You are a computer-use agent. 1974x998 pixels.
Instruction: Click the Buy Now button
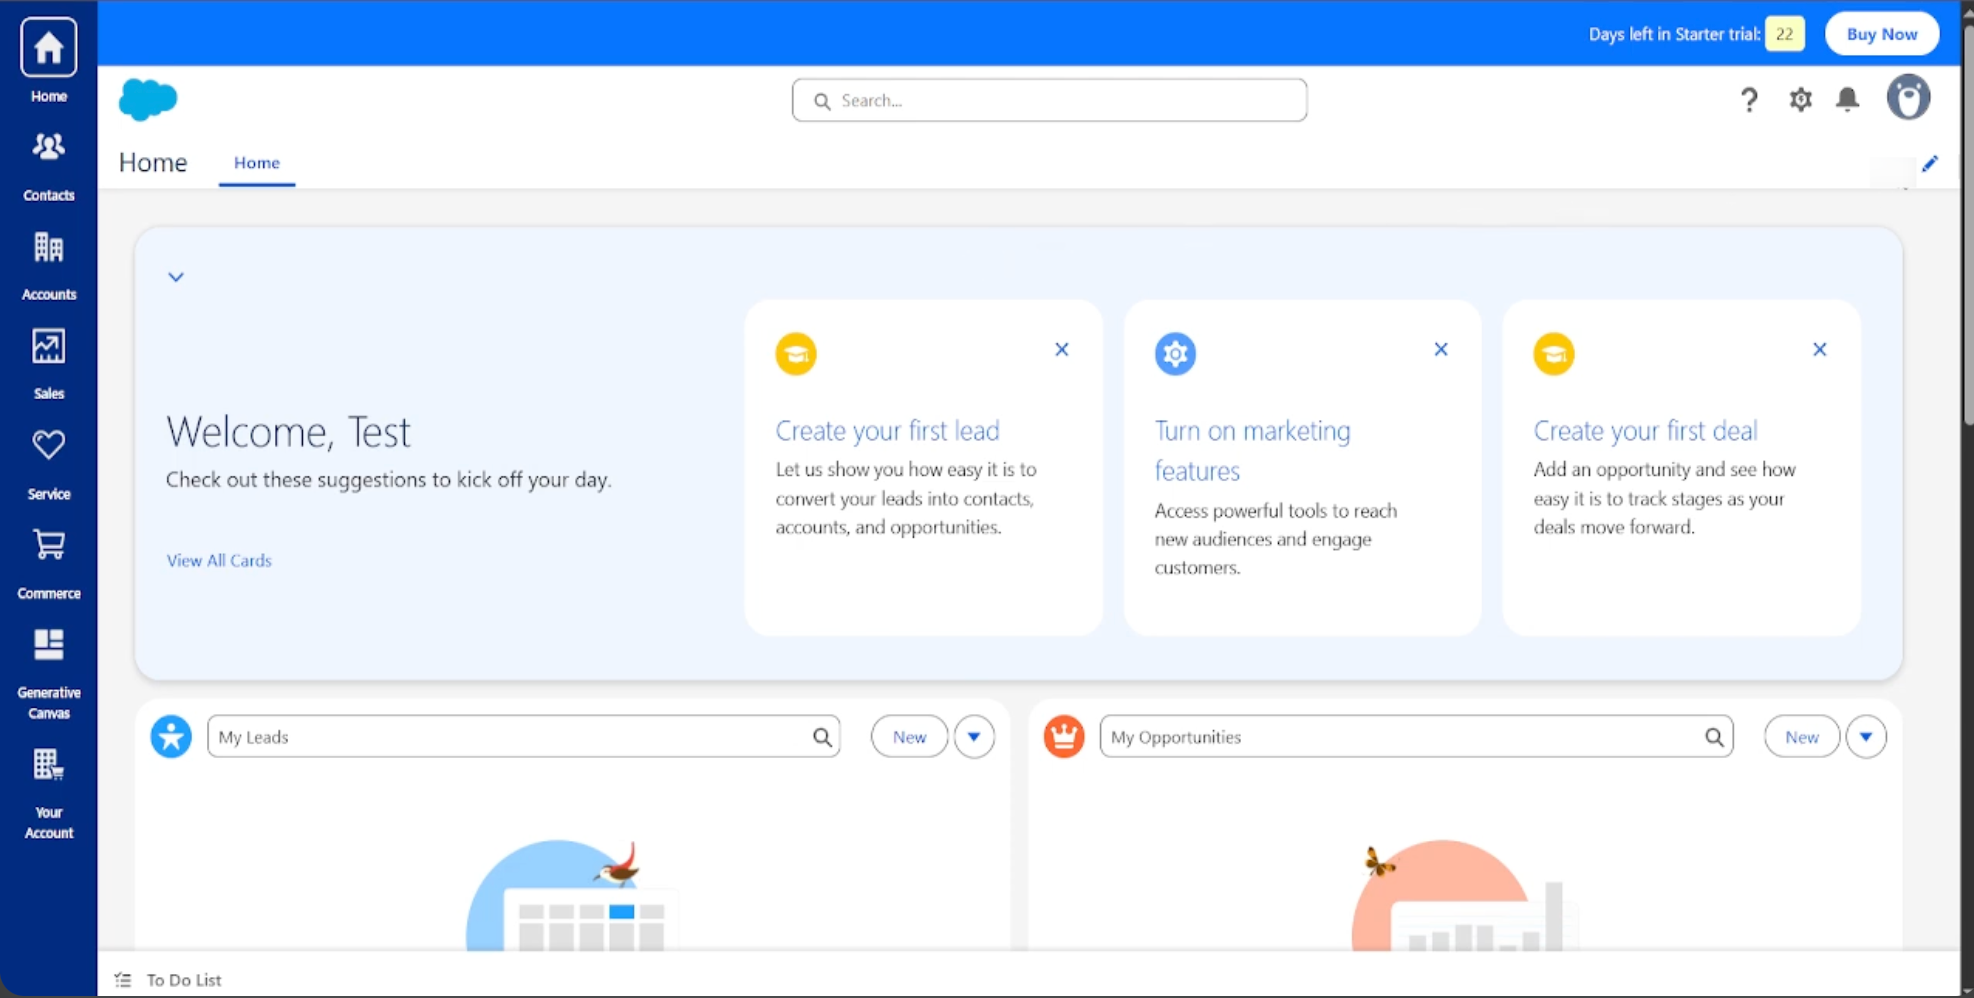click(1881, 34)
